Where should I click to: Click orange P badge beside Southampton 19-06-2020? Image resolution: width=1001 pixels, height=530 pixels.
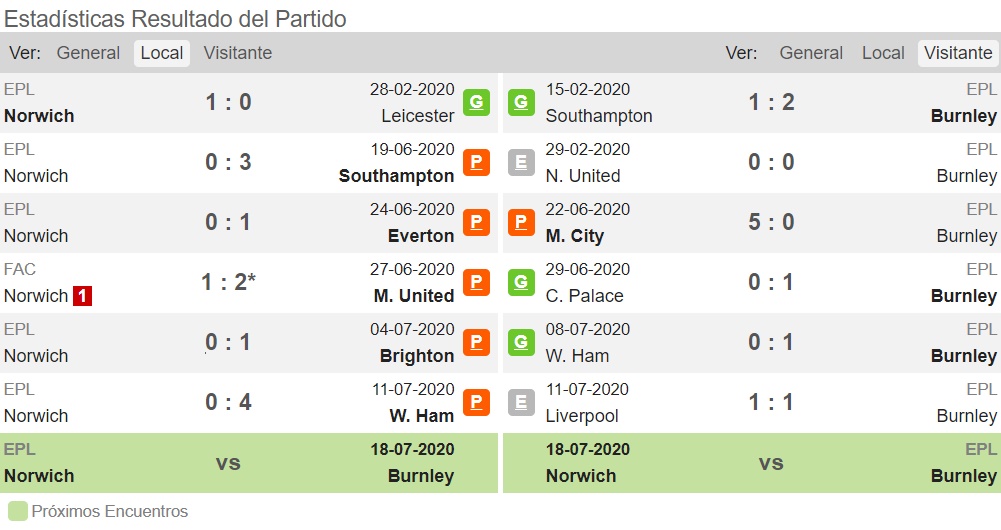pos(476,162)
